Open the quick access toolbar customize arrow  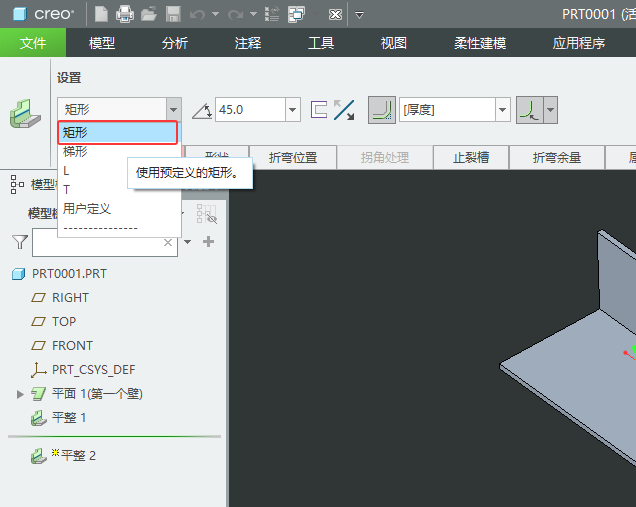click(359, 15)
